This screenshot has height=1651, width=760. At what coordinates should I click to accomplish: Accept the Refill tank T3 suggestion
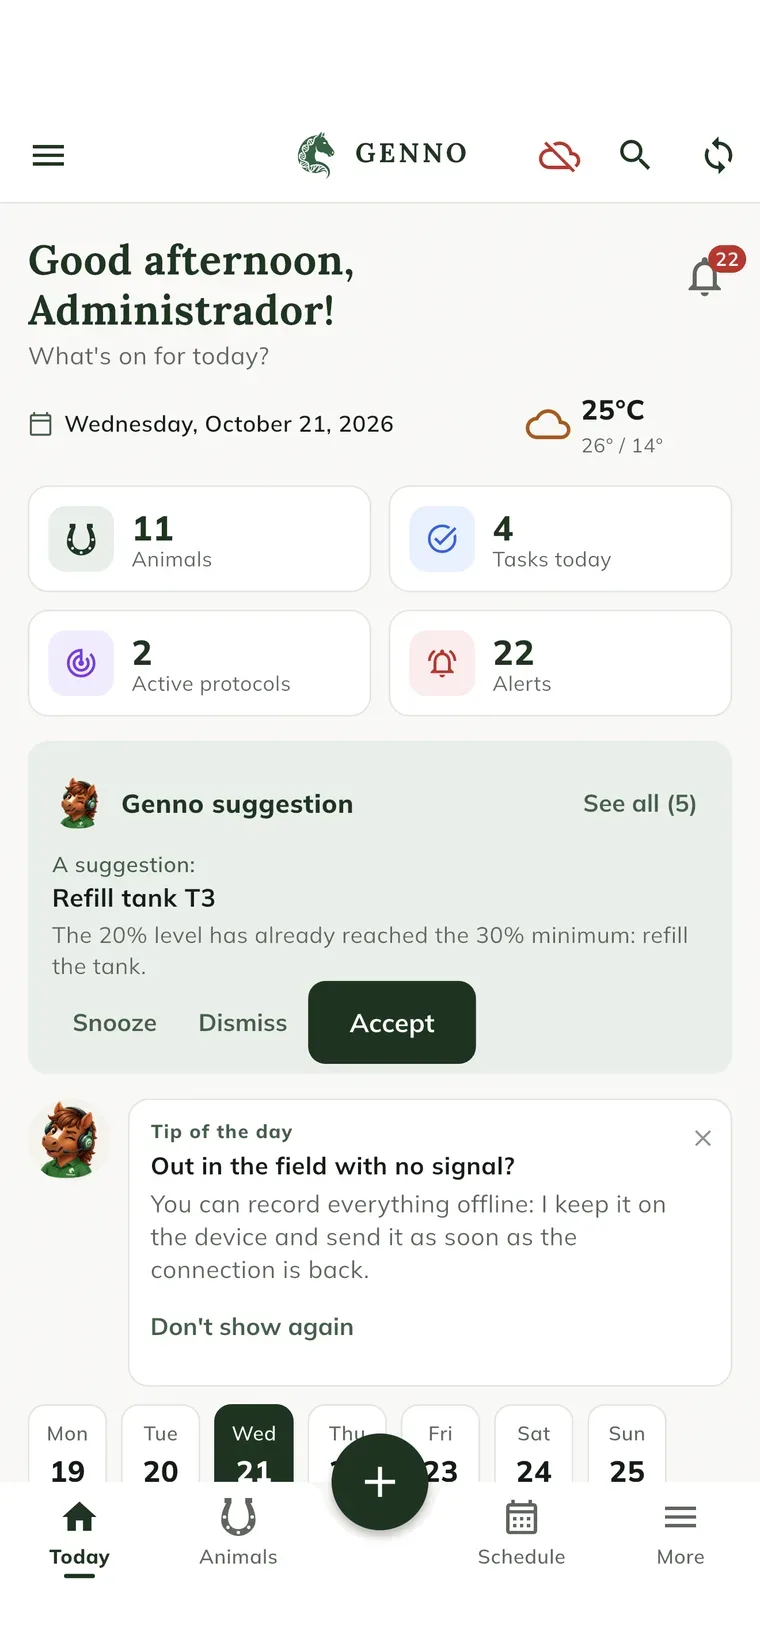[x=392, y=1023]
